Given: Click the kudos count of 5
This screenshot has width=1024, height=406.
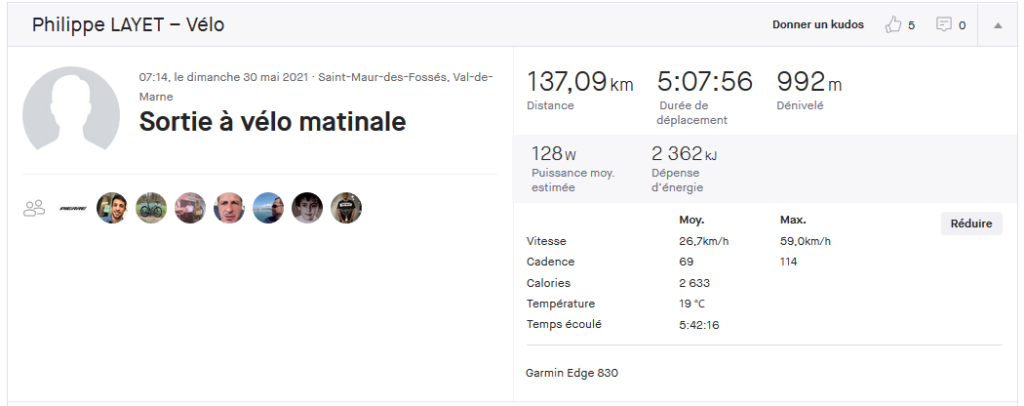Looking at the screenshot, I should tap(911, 25).
